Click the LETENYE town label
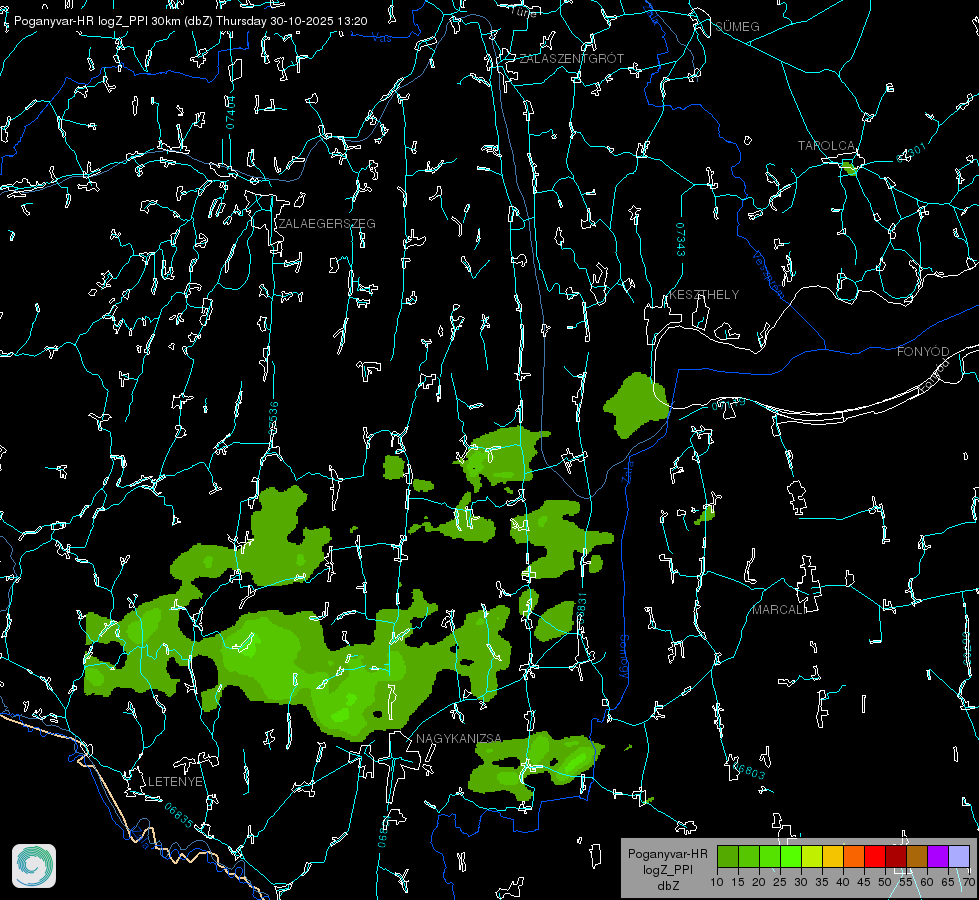Viewport: 979px width, 900px height. click(x=175, y=781)
